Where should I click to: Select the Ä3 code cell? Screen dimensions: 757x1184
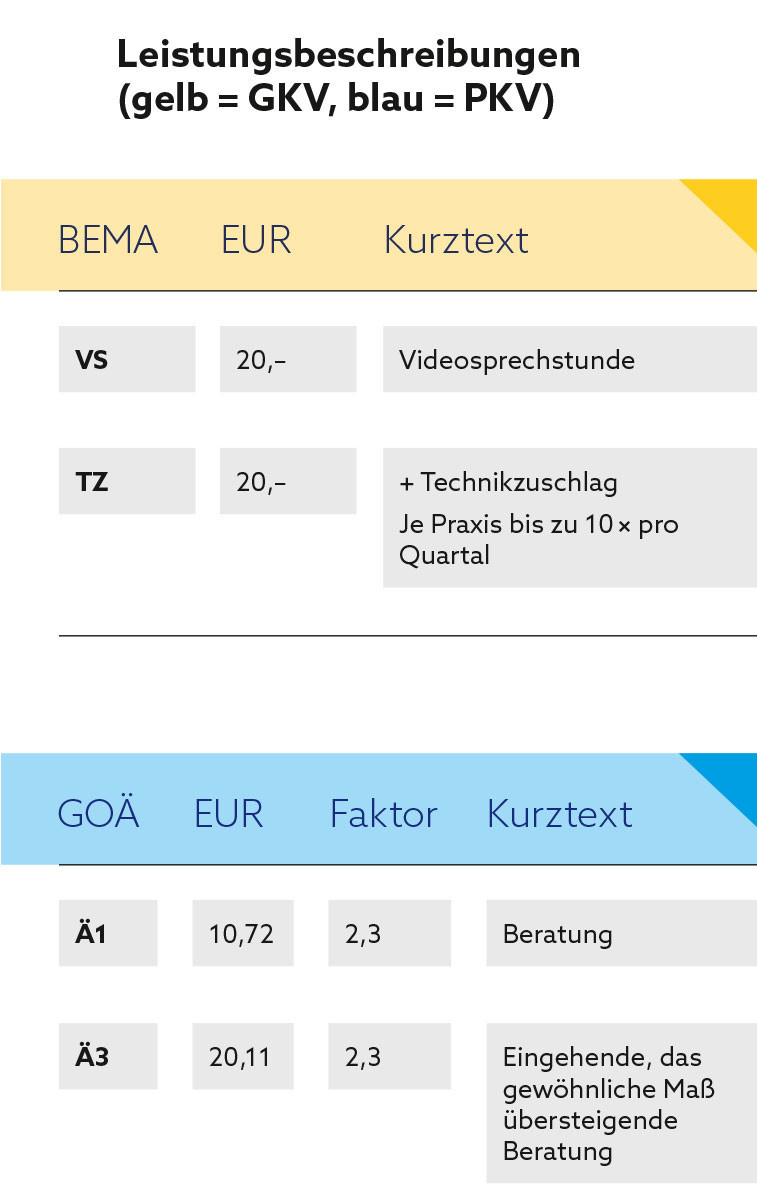[108, 1056]
